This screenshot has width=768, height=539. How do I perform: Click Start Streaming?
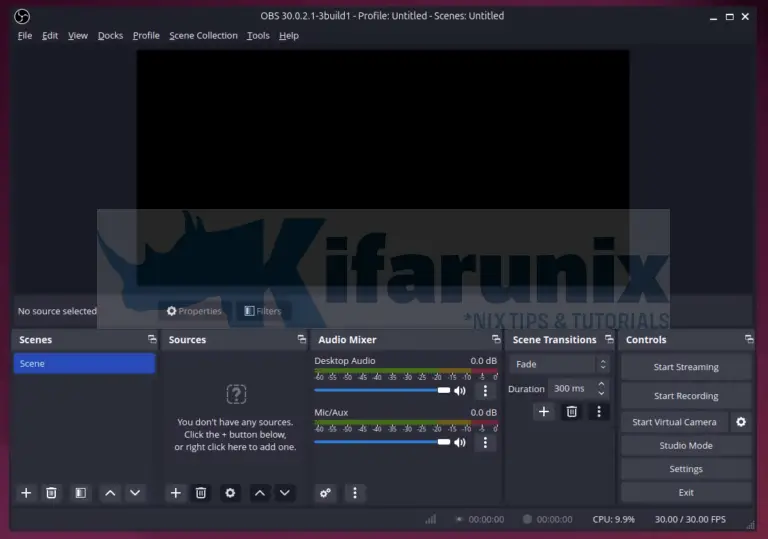686,367
